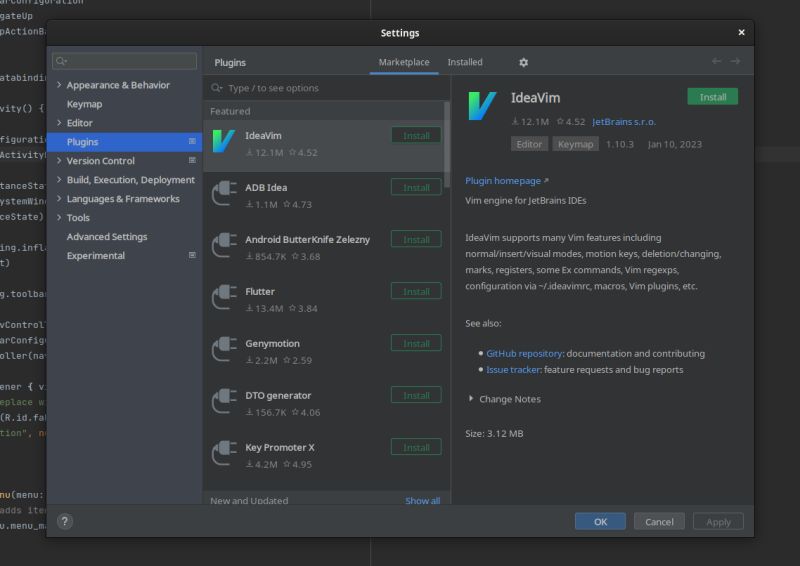The width and height of the screenshot is (800, 566).
Task: Install Android ButterKnife Zelezny plugin
Action: pos(416,239)
